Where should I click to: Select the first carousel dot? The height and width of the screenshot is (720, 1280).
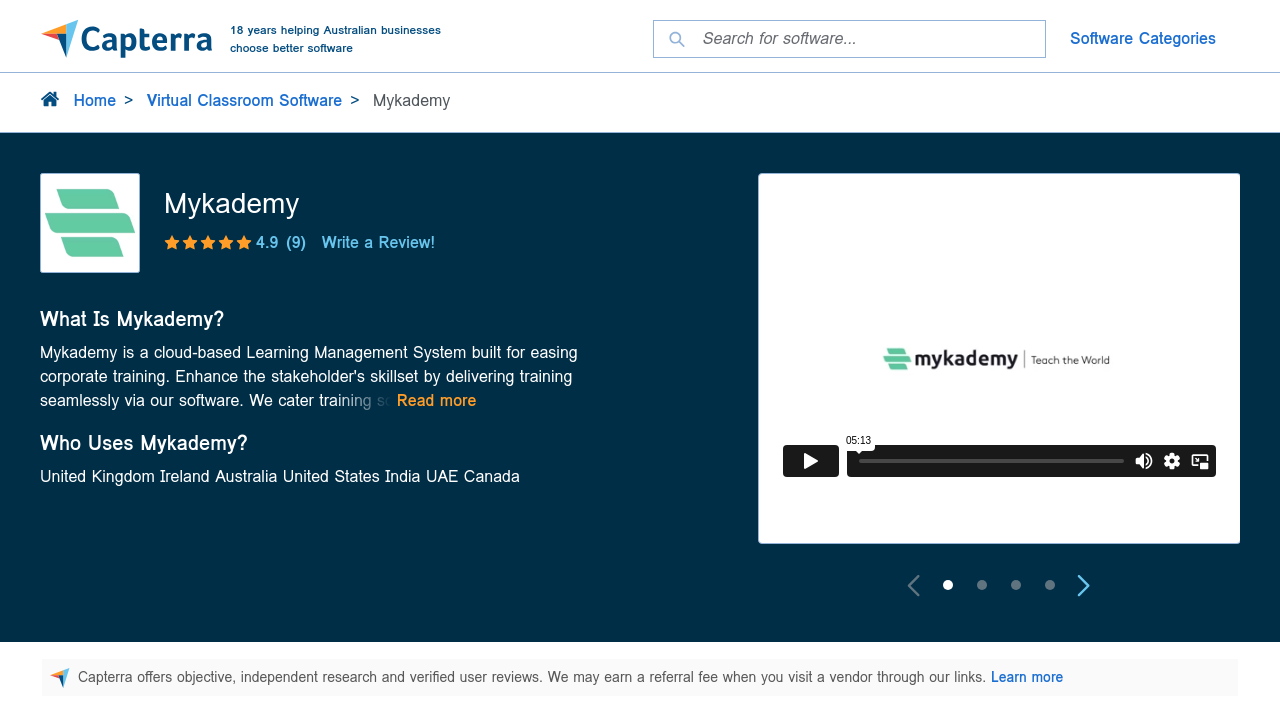coord(948,585)
